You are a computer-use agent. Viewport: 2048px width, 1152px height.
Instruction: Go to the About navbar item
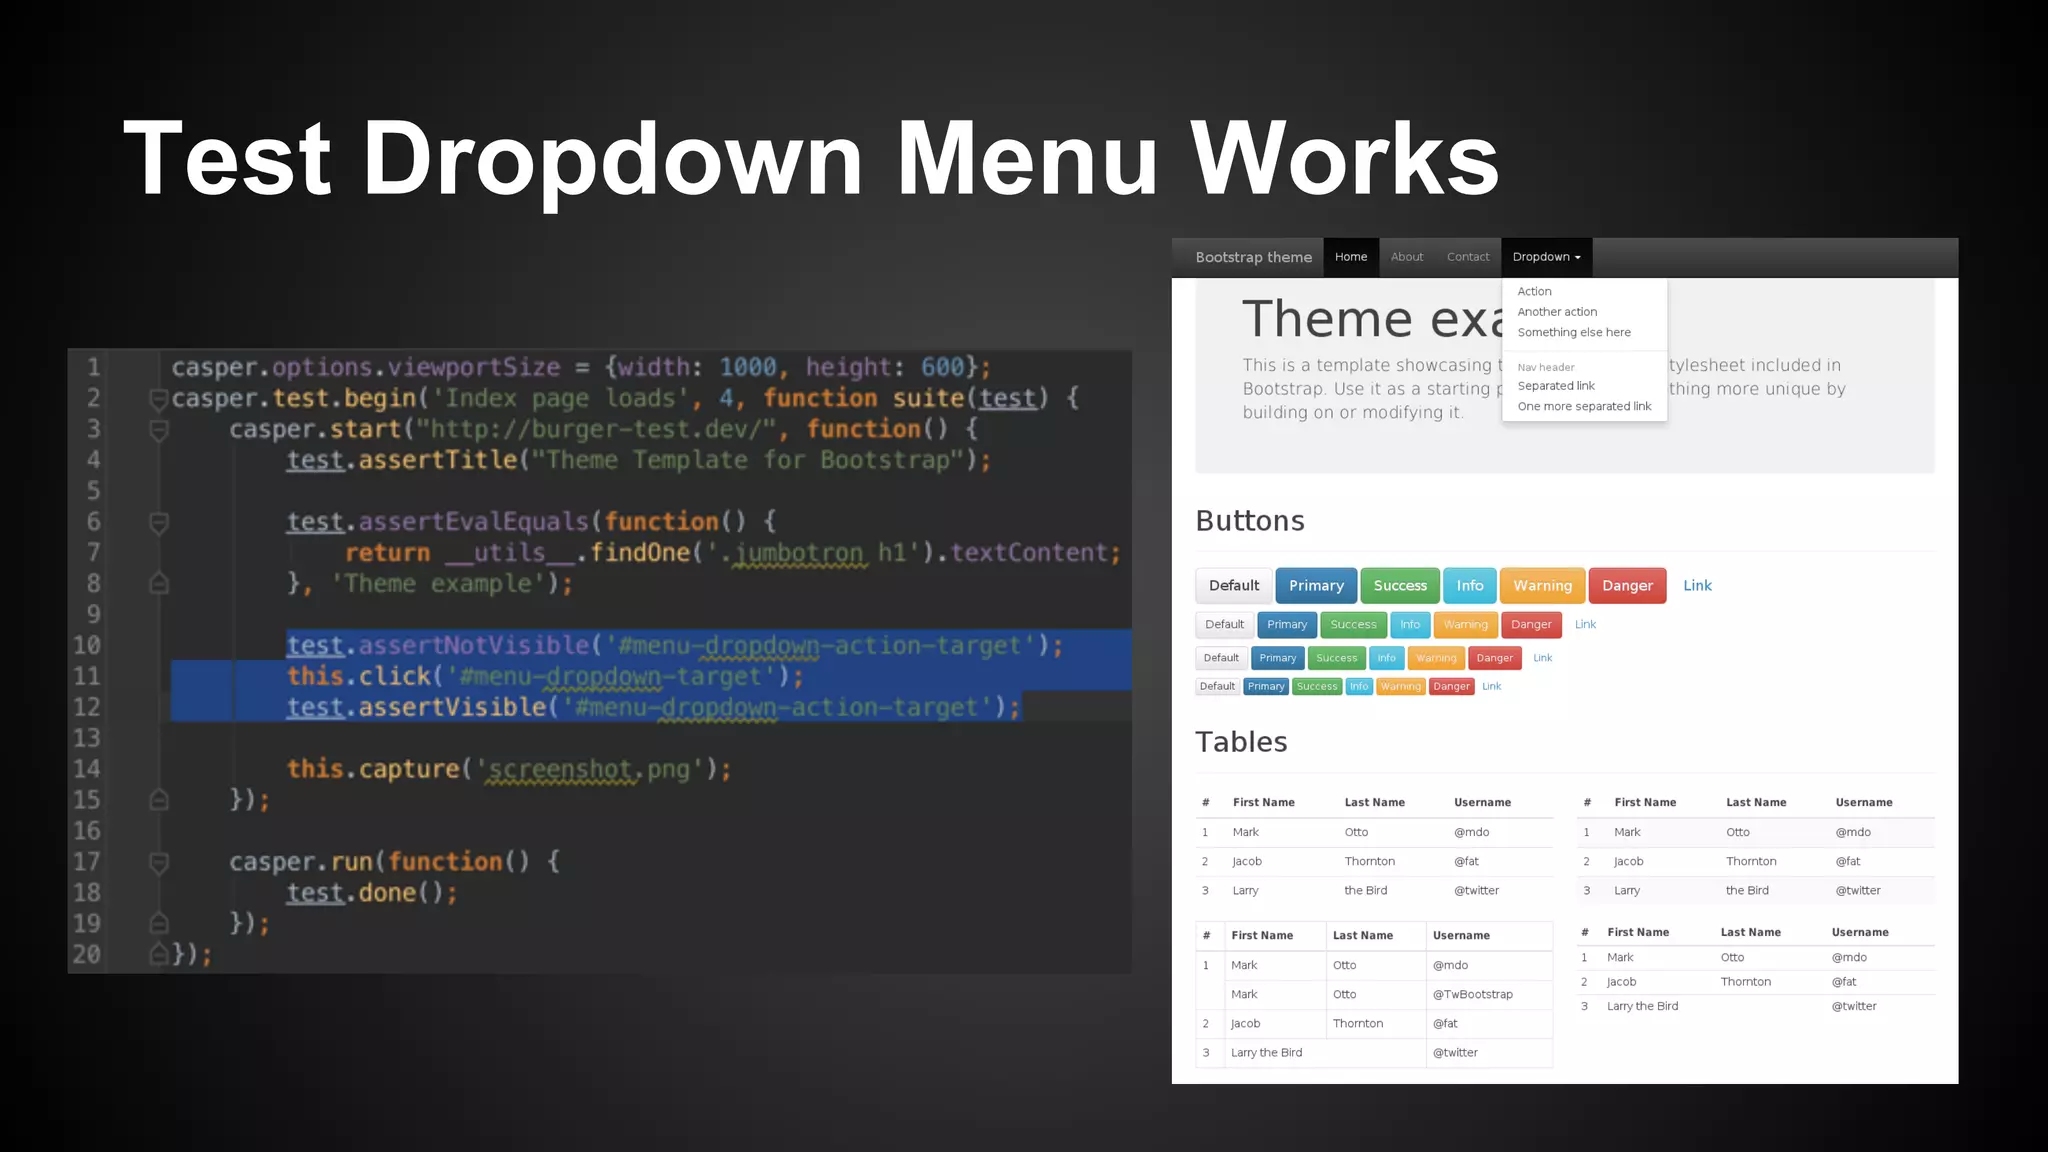click(1407, 257)
